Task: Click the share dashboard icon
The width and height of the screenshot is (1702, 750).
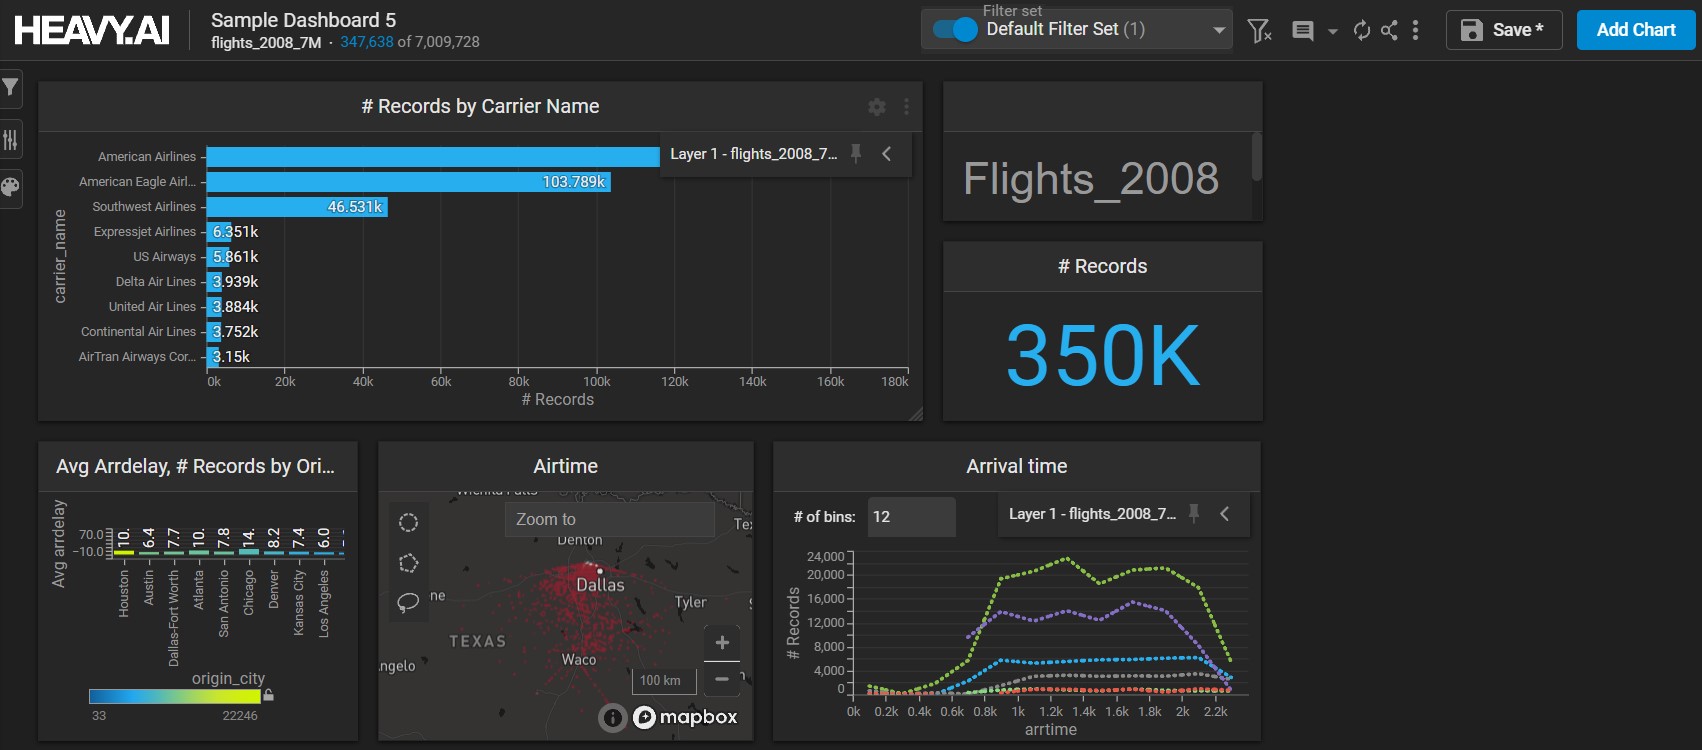Action: 1389,30
